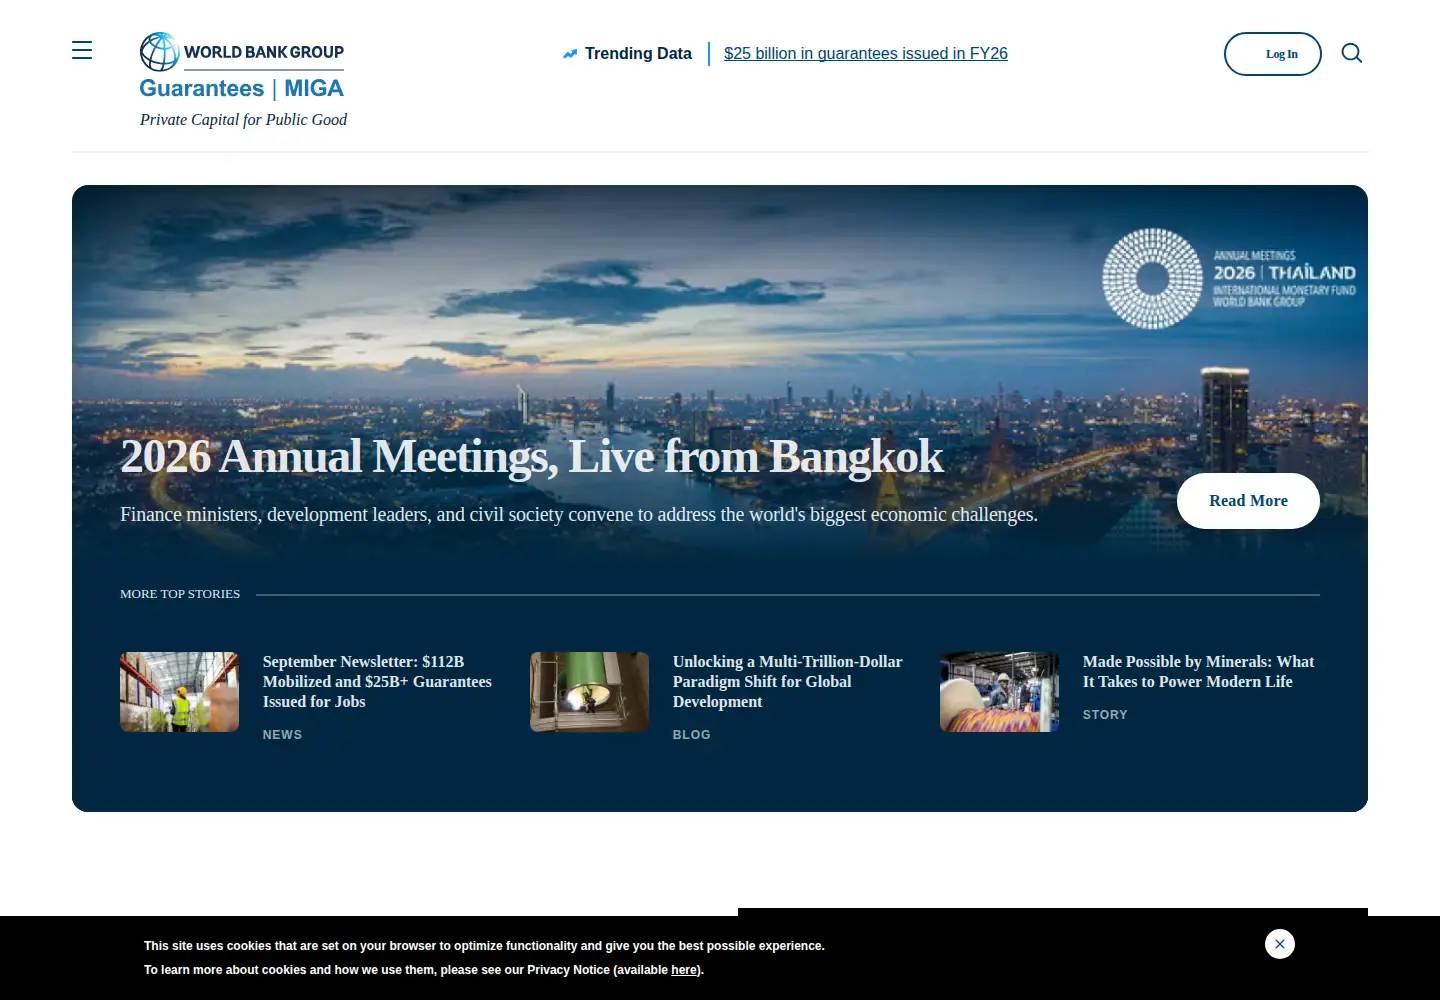Screen dimensions: 1440x1000
Task: Click the 'MORE TOP STORIES' heading
Action: (x=180, y=594)
